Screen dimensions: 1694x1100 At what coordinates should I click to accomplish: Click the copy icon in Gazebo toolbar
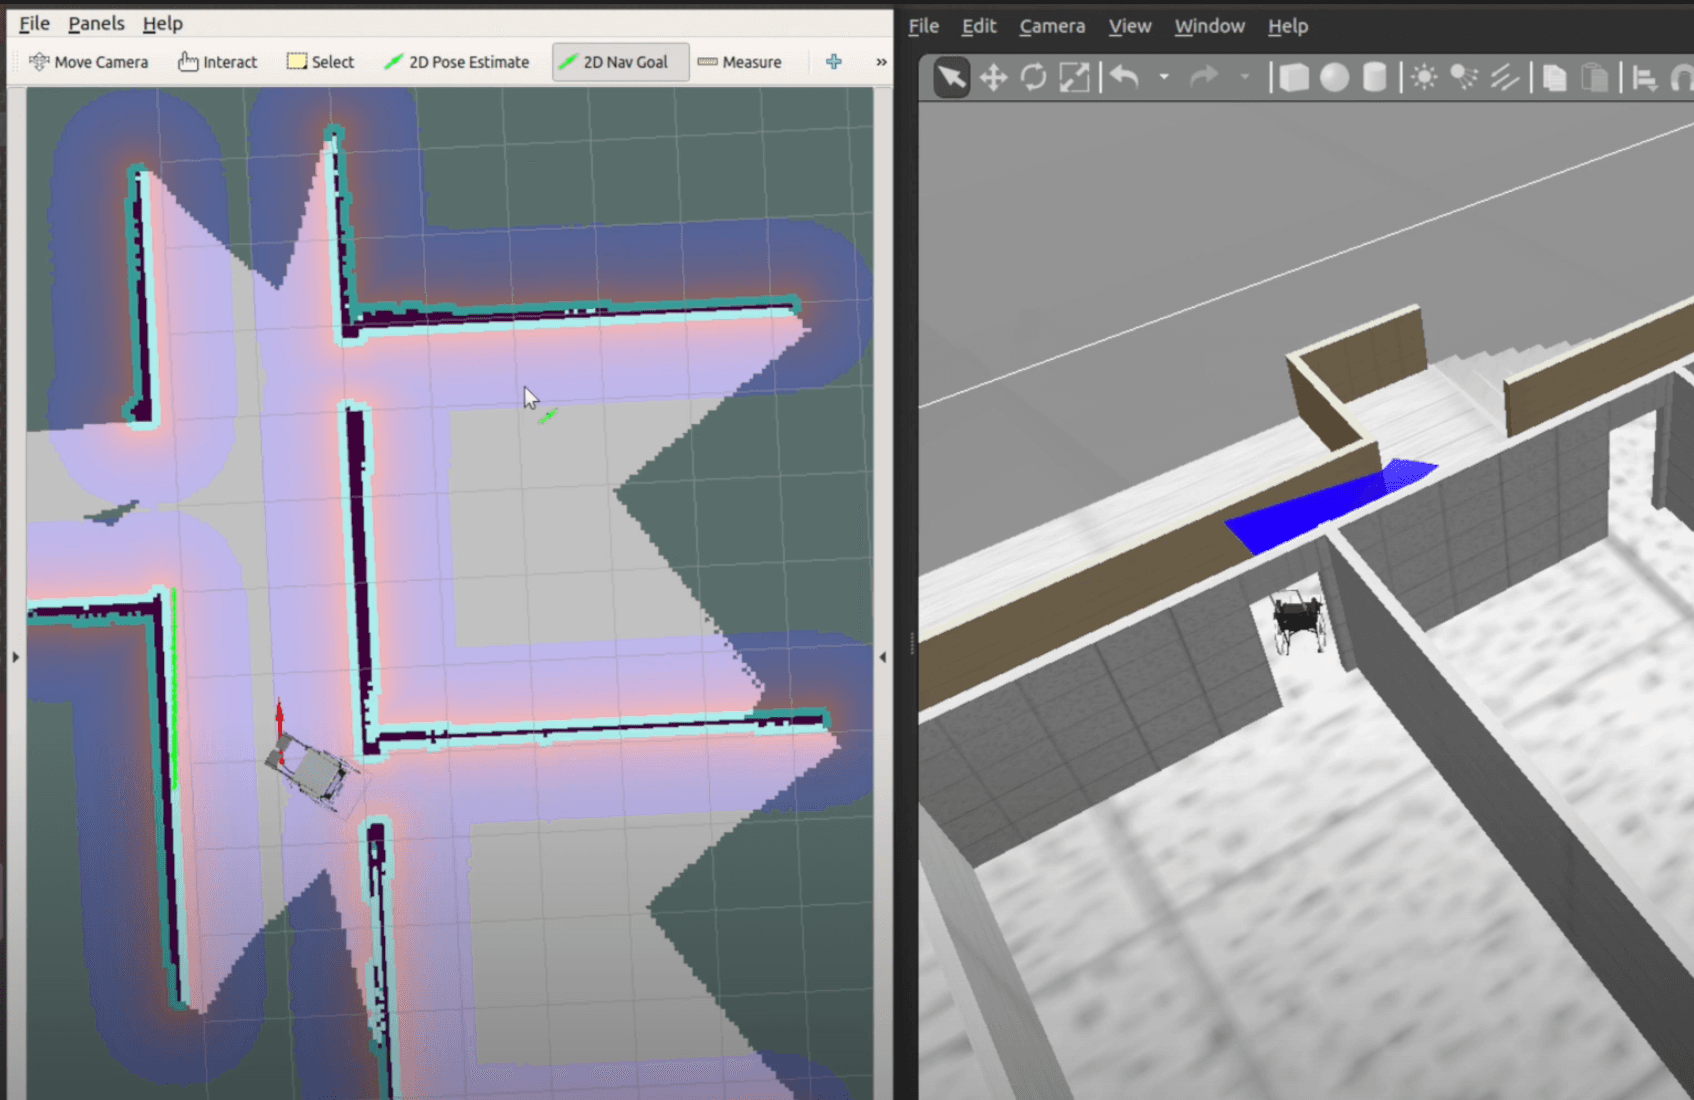1554,77
